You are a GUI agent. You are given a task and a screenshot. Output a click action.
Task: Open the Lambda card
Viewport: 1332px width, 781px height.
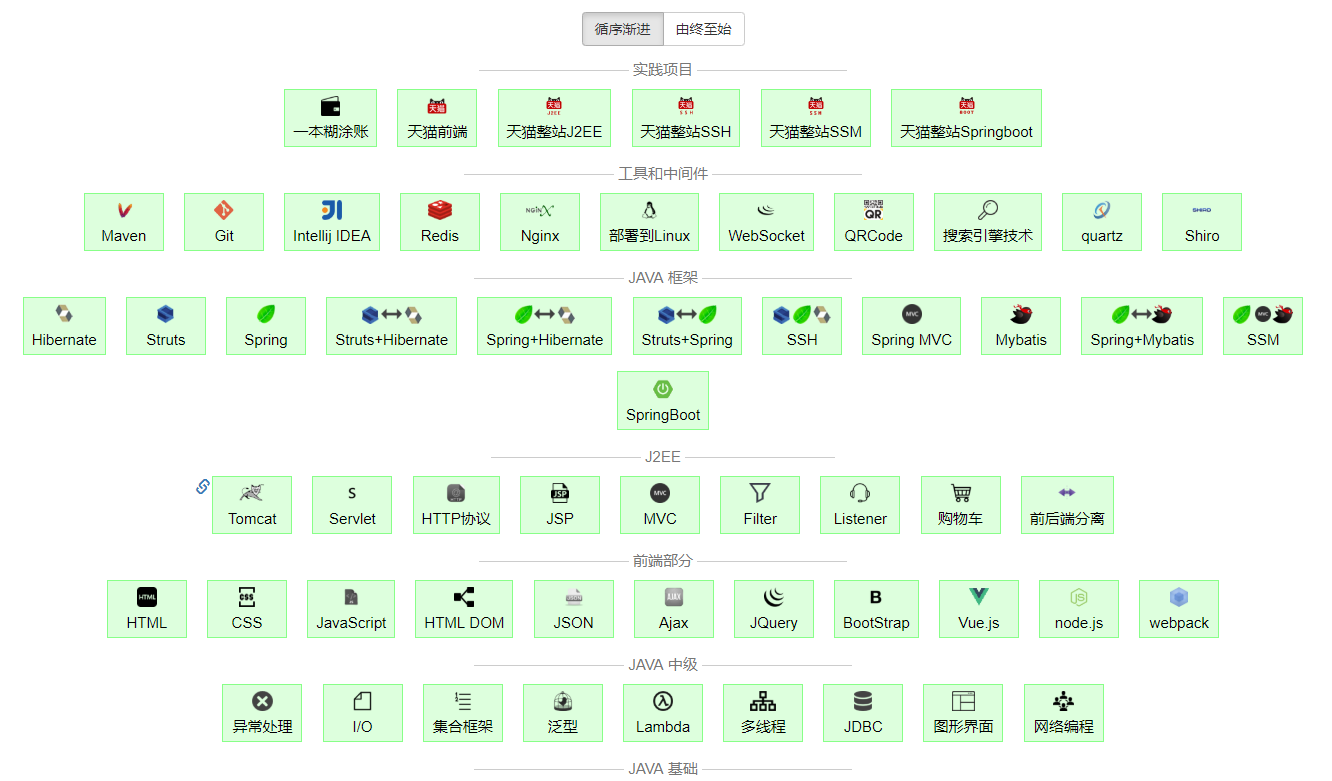pos(663,713)
